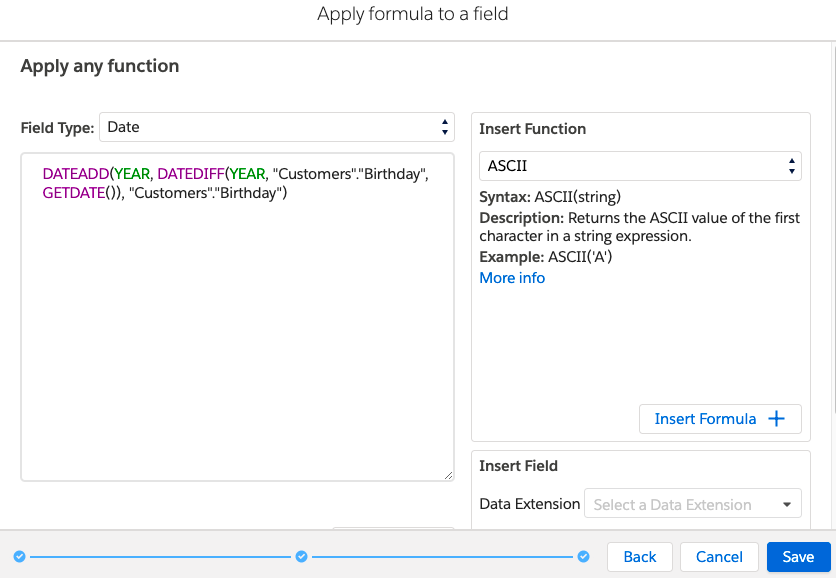This screenshot has width=836, height=578.
Task: Go Back to the previous step
Action: pos(639,557)
